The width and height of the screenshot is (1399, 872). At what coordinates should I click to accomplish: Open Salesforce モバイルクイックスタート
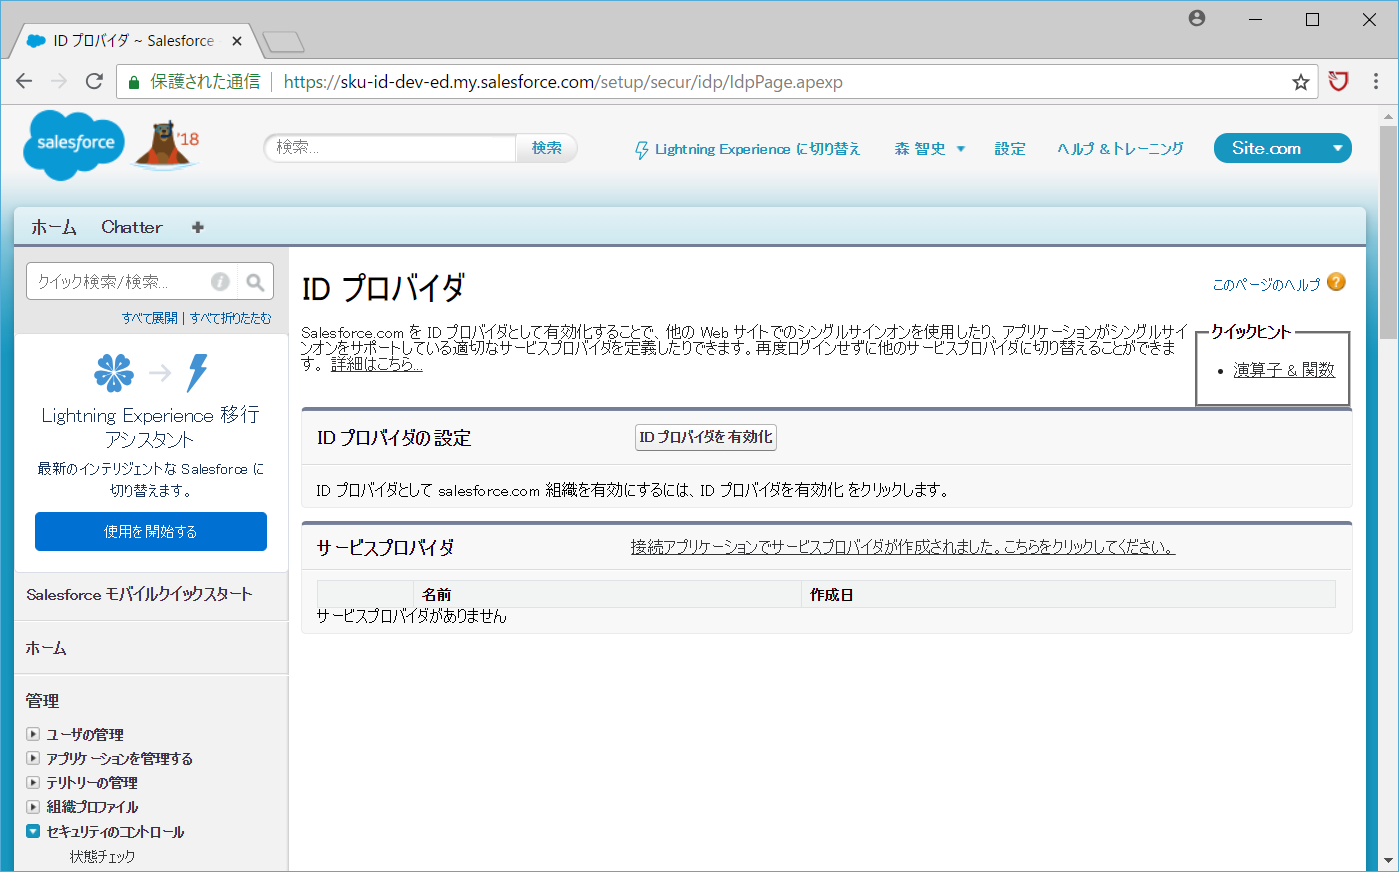coord(139,594)
